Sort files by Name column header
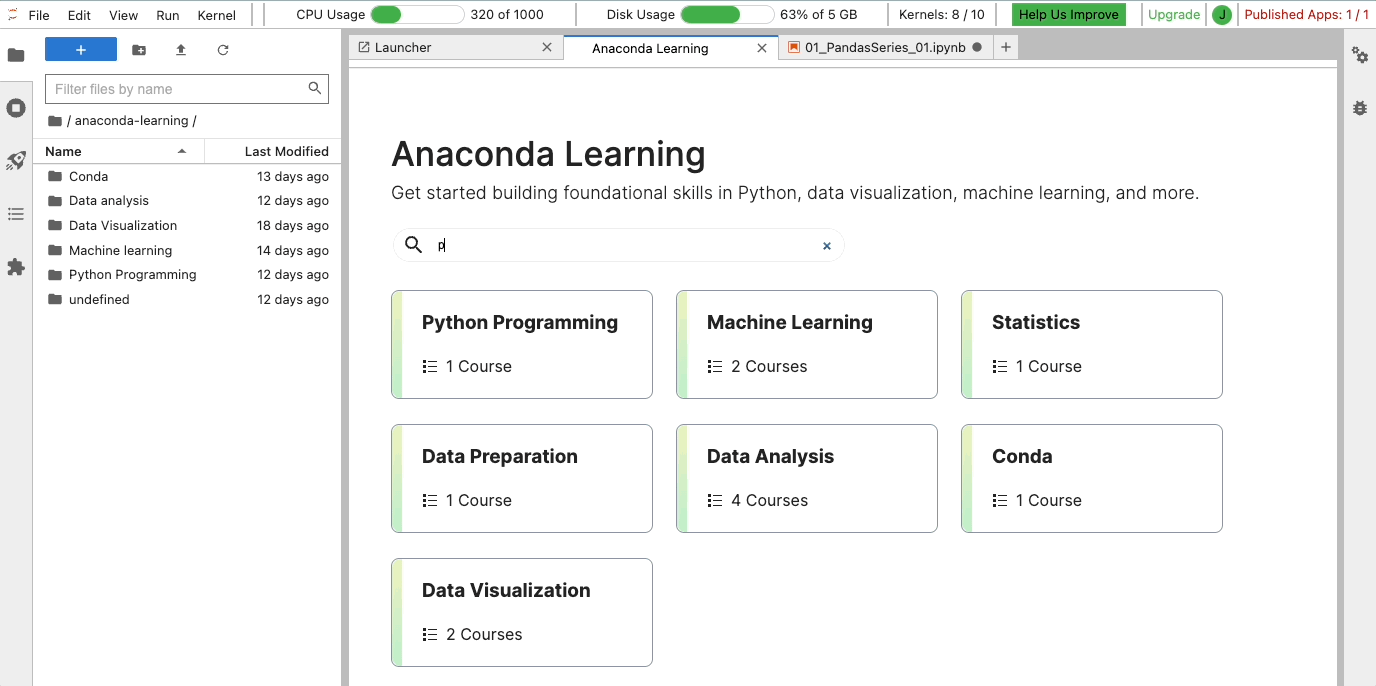This screenshot has height=686, width=1376. point(64,152)
